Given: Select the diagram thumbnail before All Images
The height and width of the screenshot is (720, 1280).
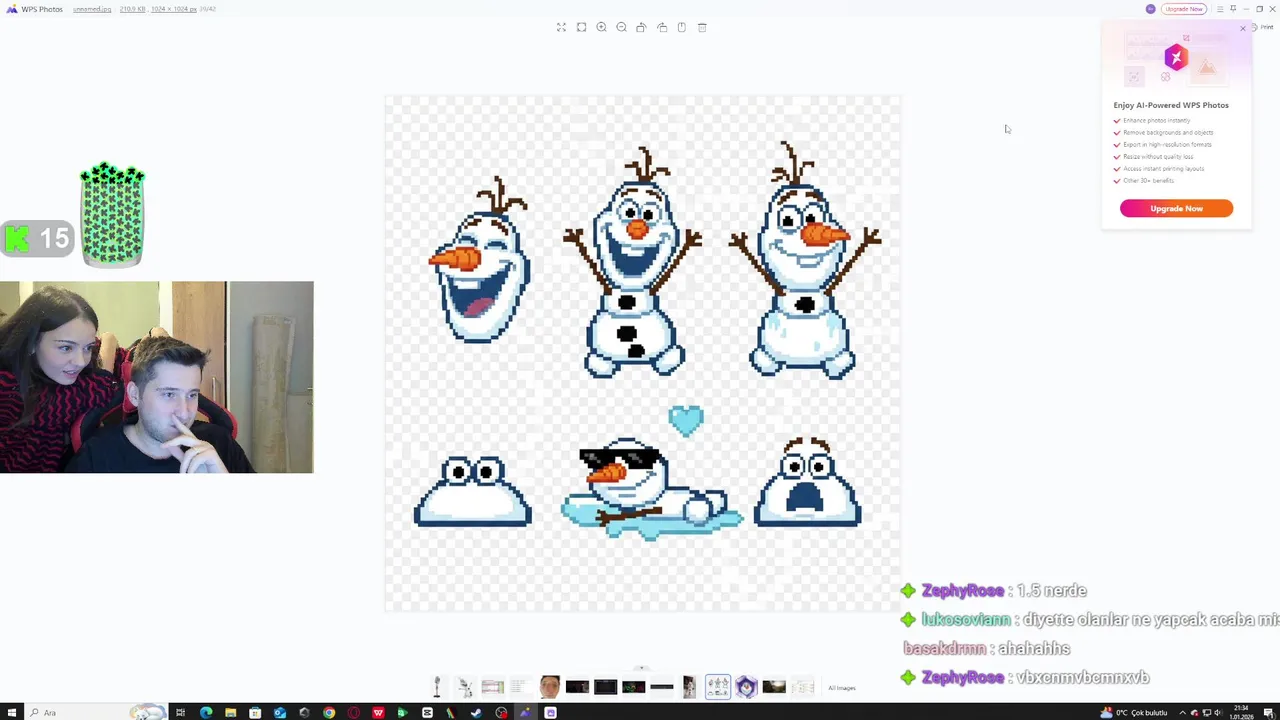Looking at the screenshot, I should pyautogui.click(x=802, y=687).
